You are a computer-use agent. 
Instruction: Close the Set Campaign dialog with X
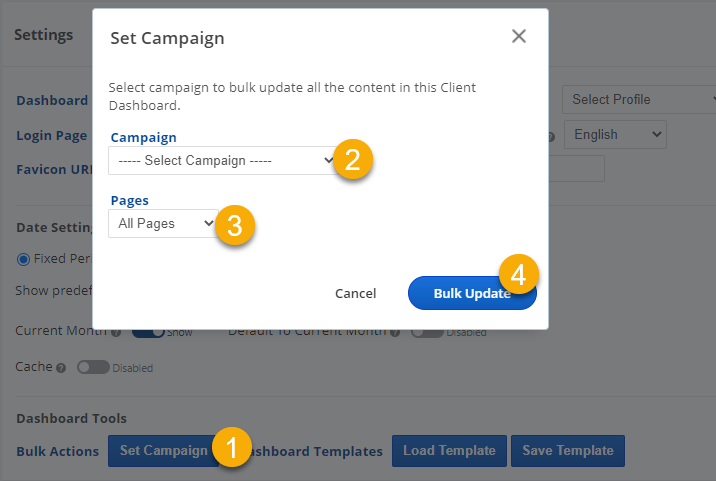(x=518, y=37)
